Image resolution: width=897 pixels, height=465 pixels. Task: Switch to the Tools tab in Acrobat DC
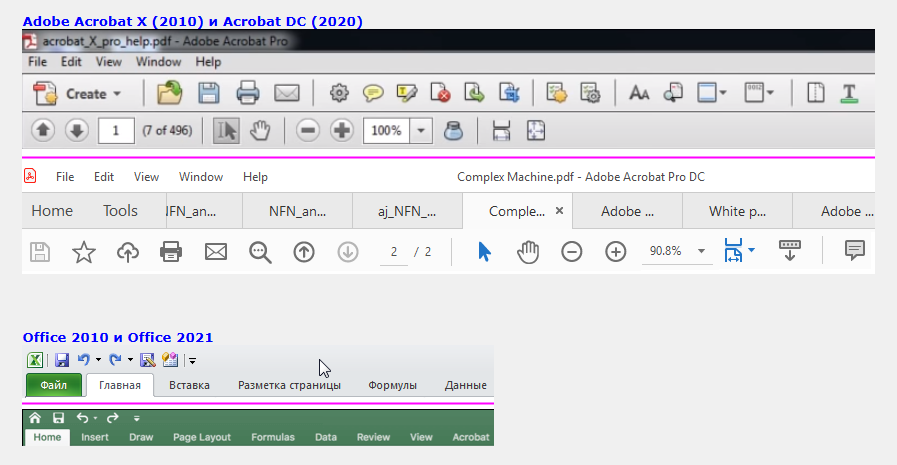(x=120, y=211)
